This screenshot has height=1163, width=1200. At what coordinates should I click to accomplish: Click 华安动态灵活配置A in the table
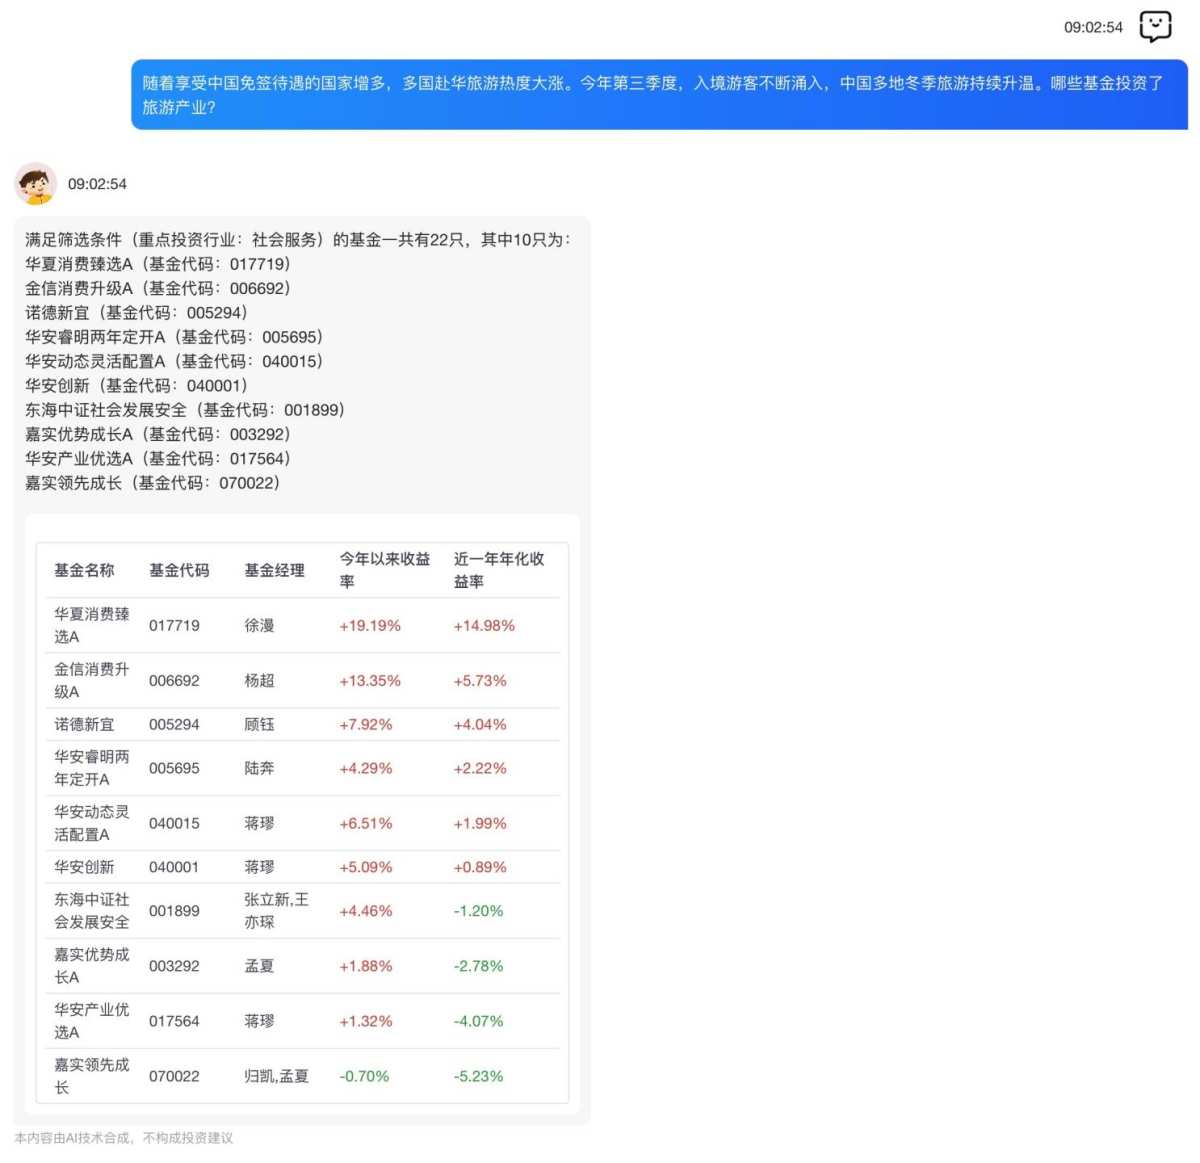point(92,823)
